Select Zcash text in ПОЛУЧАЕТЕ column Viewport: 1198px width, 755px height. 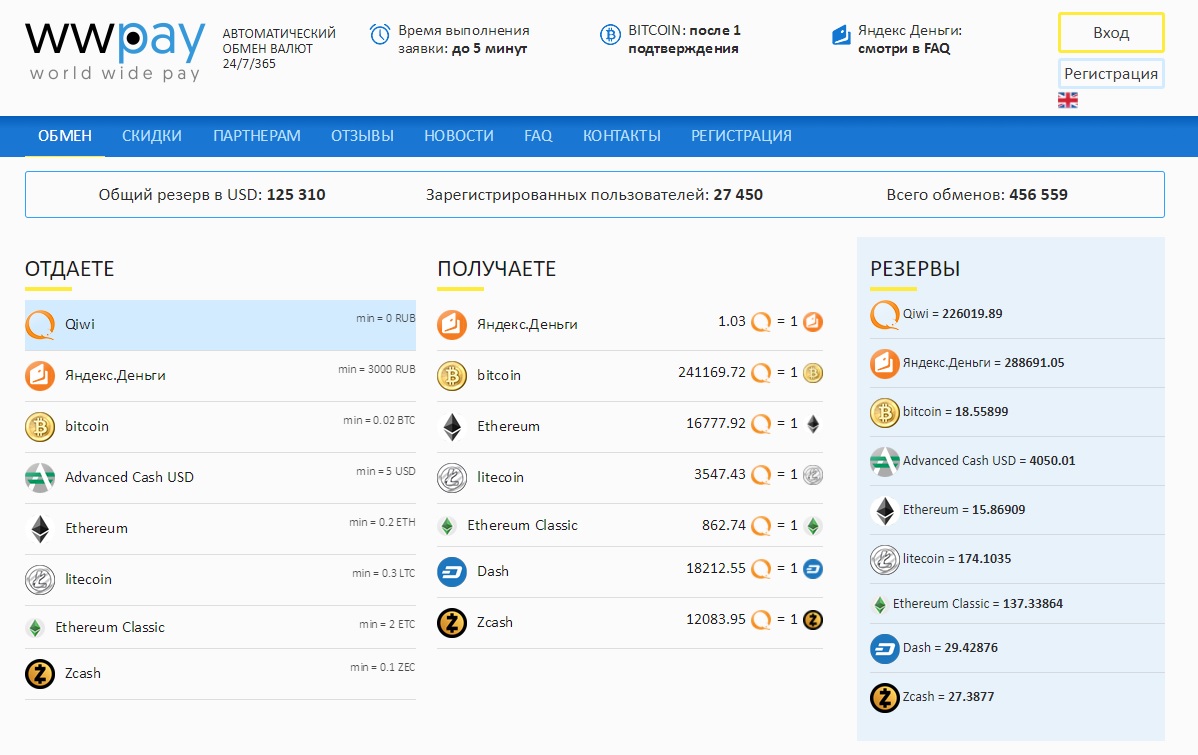pos(495,623)
